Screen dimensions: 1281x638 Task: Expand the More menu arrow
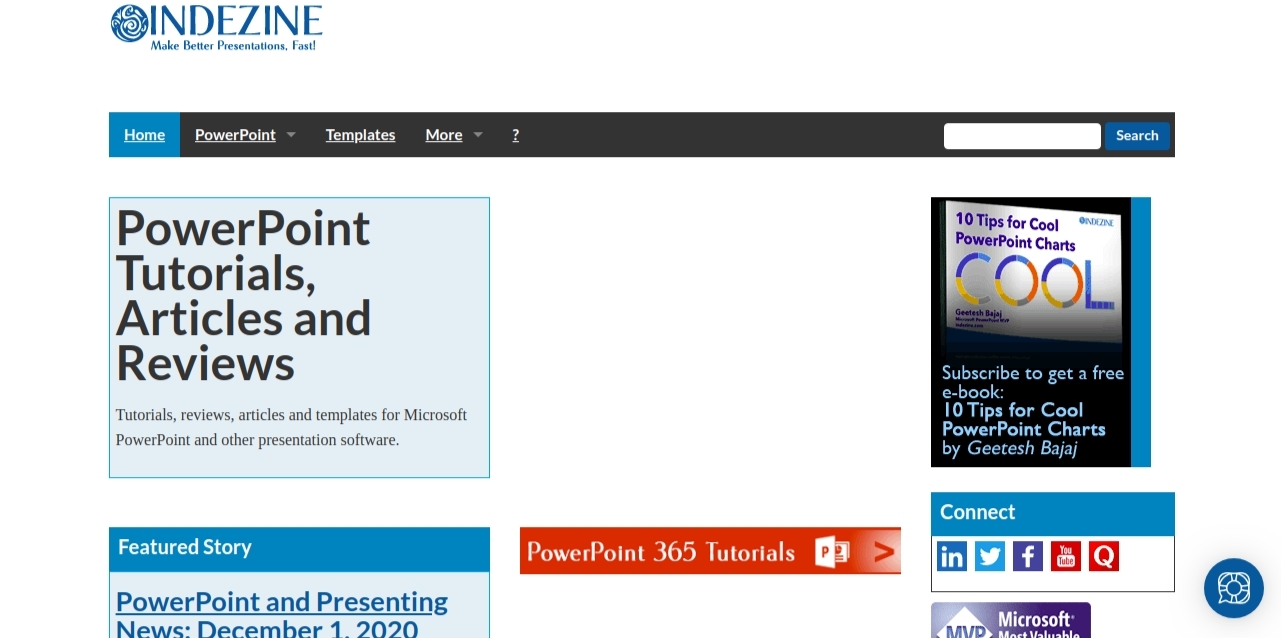[478, 135]
